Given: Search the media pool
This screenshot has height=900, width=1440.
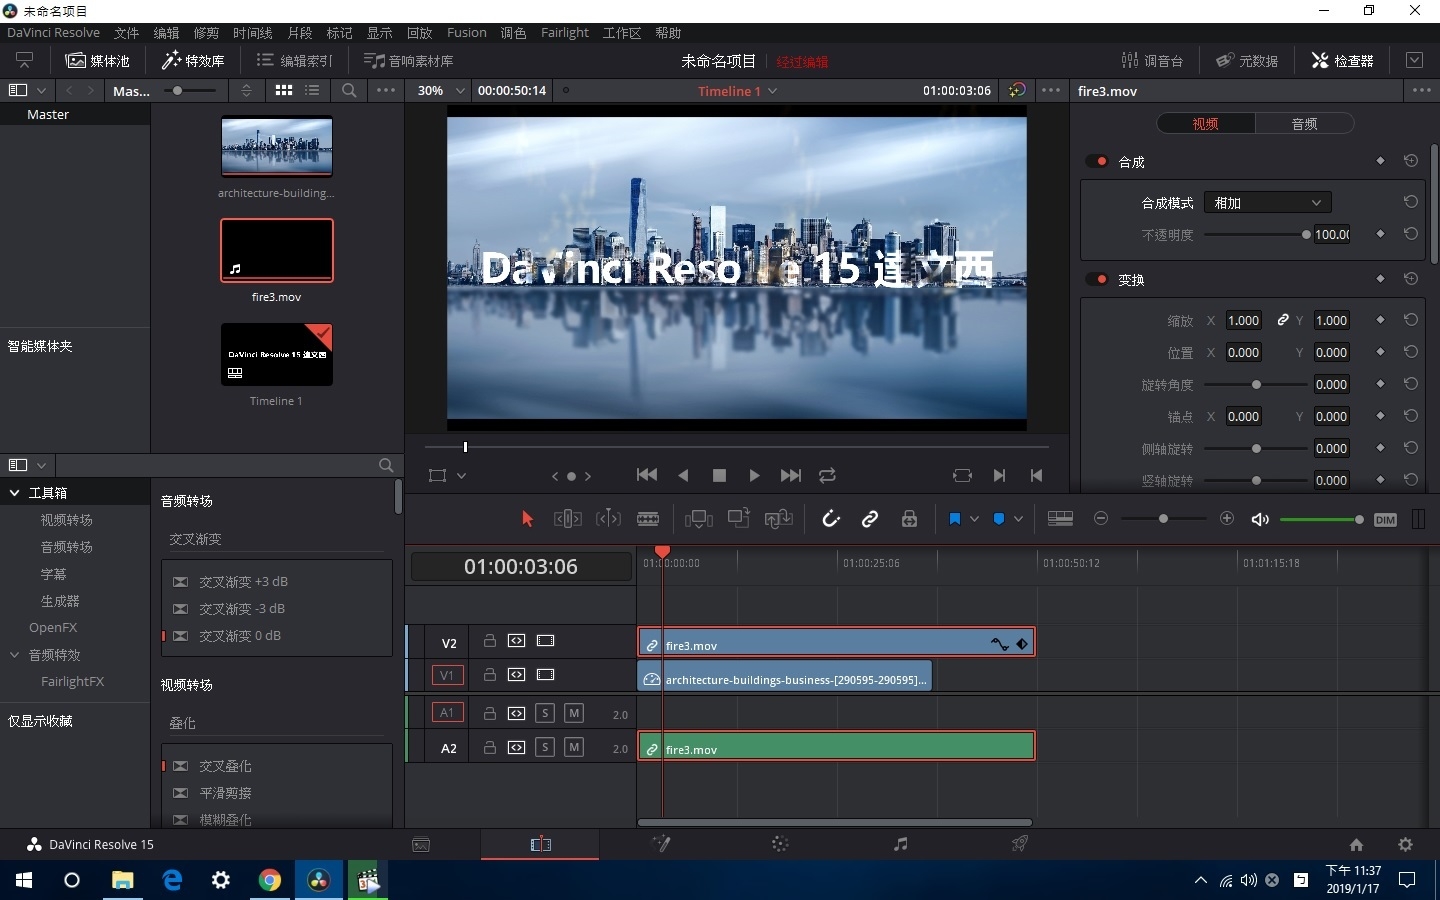Looking at the screenshot, I should click(349, 90).
